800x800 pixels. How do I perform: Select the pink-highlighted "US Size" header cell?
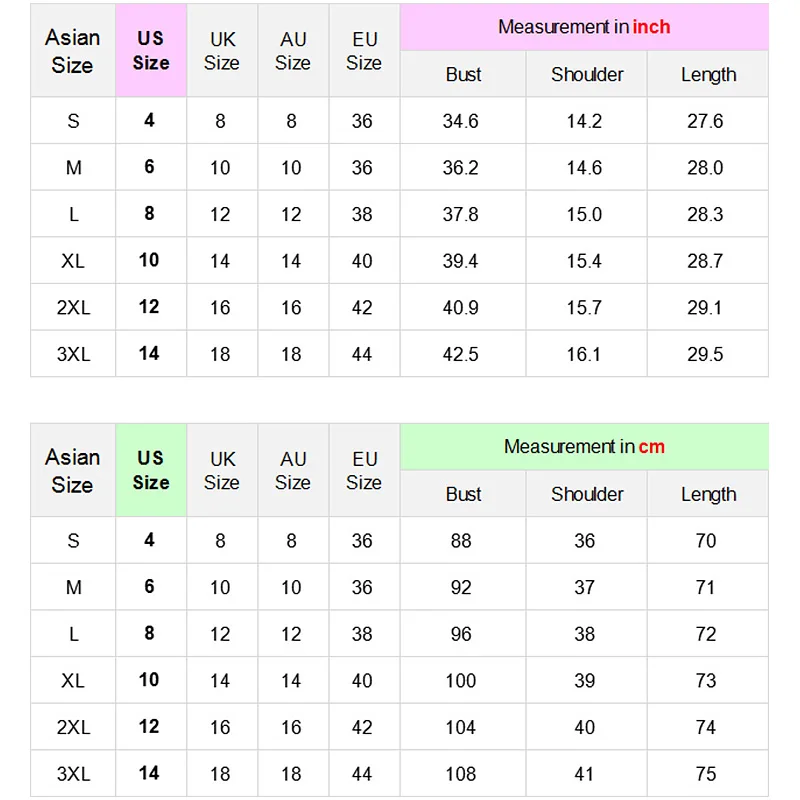click(151, 50)
